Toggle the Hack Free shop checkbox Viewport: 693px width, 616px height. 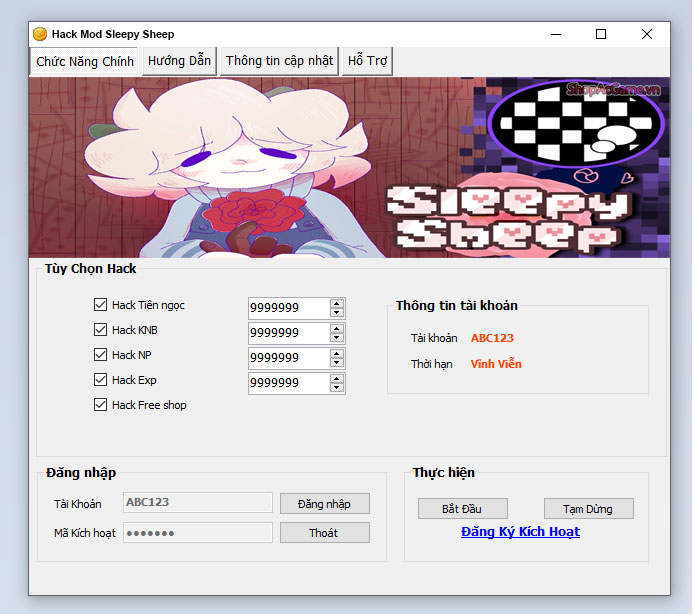coord(100,405)
